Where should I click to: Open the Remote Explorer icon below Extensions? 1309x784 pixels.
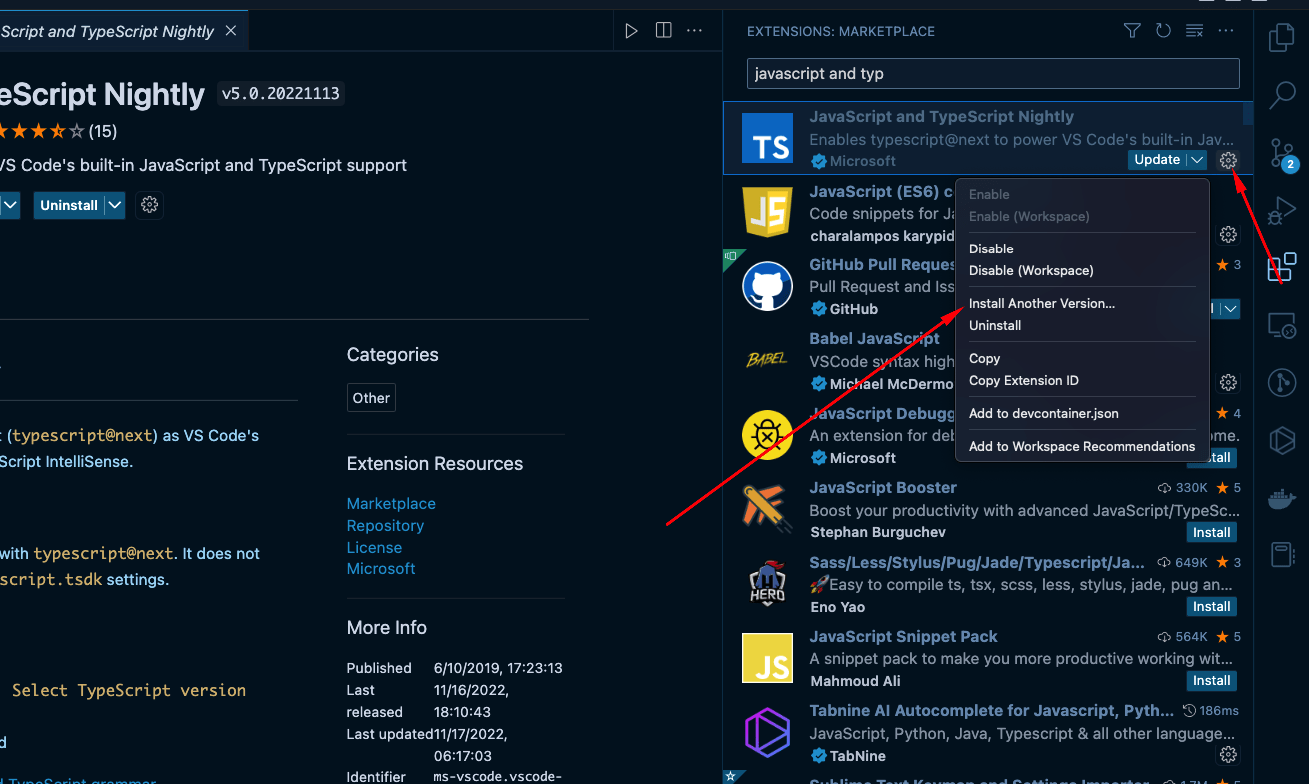click(x=1281, y=325)
